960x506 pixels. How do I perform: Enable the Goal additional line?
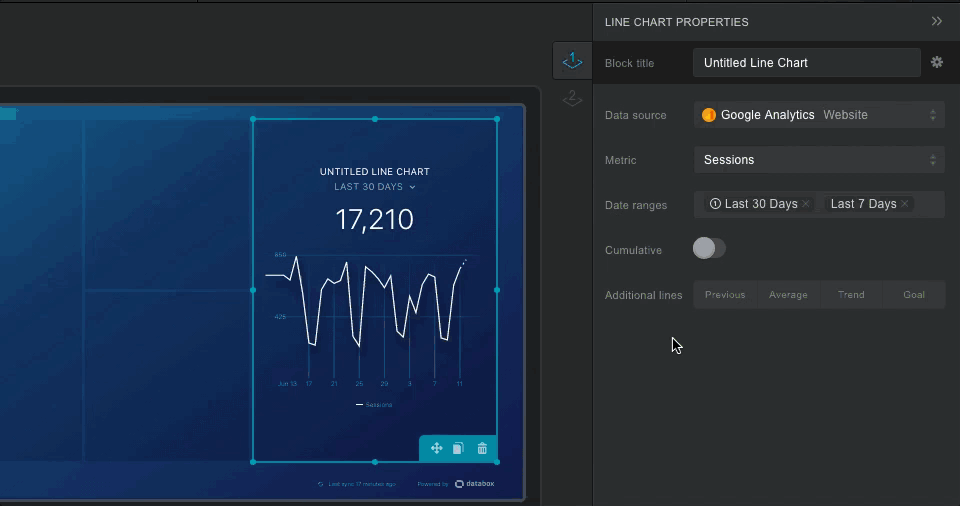pyautogui.click(x=914, y=295)
